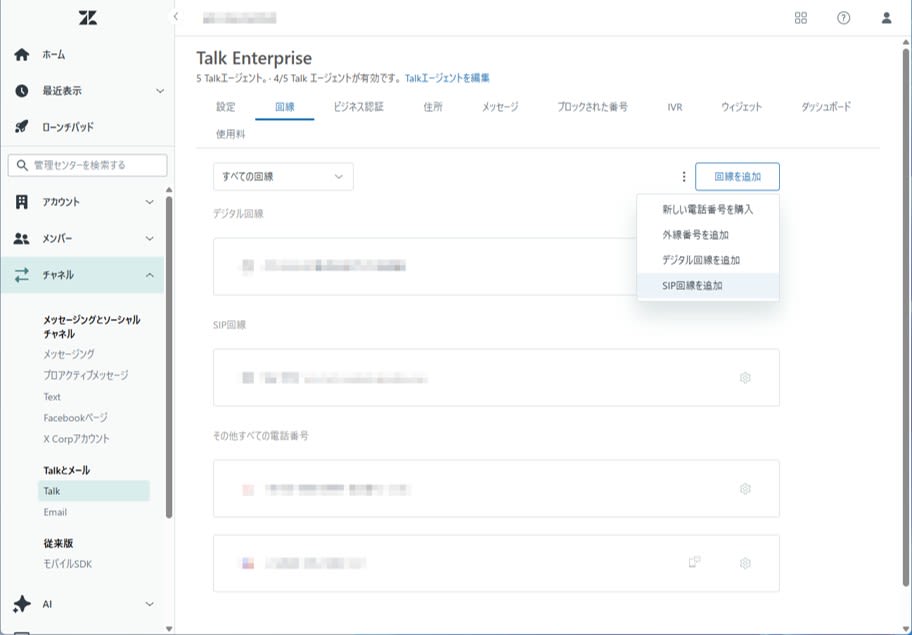Open the user profile icon
The image size is (912, 635).
tap(886, 18)
